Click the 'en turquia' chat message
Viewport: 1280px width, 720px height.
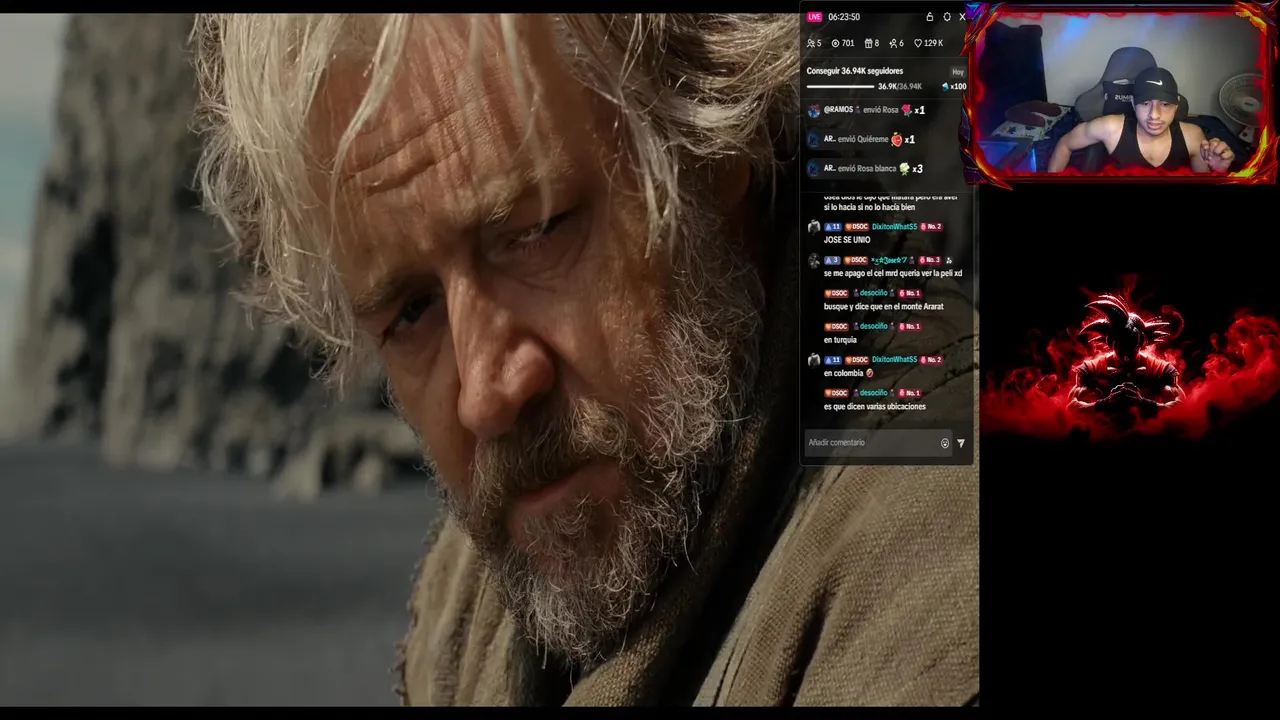coord(840,340)
